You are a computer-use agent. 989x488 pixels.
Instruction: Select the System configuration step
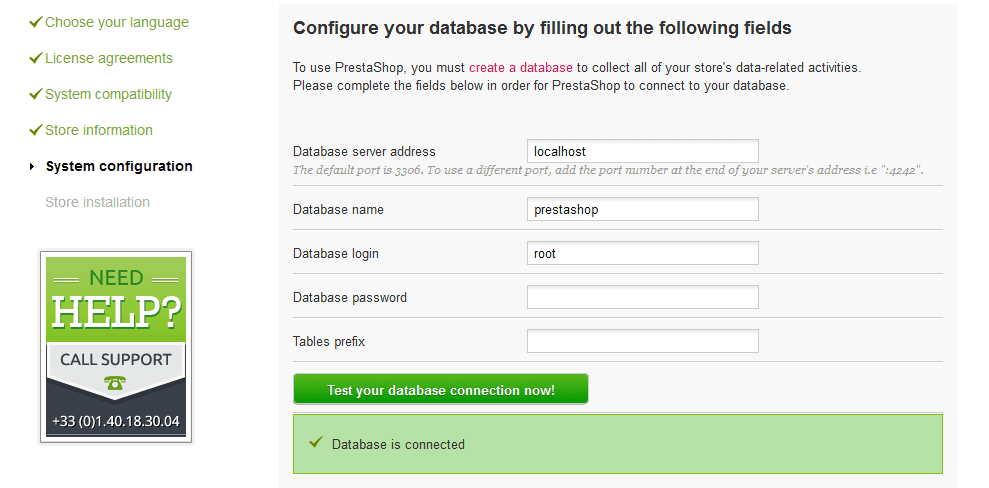point(119,166)
